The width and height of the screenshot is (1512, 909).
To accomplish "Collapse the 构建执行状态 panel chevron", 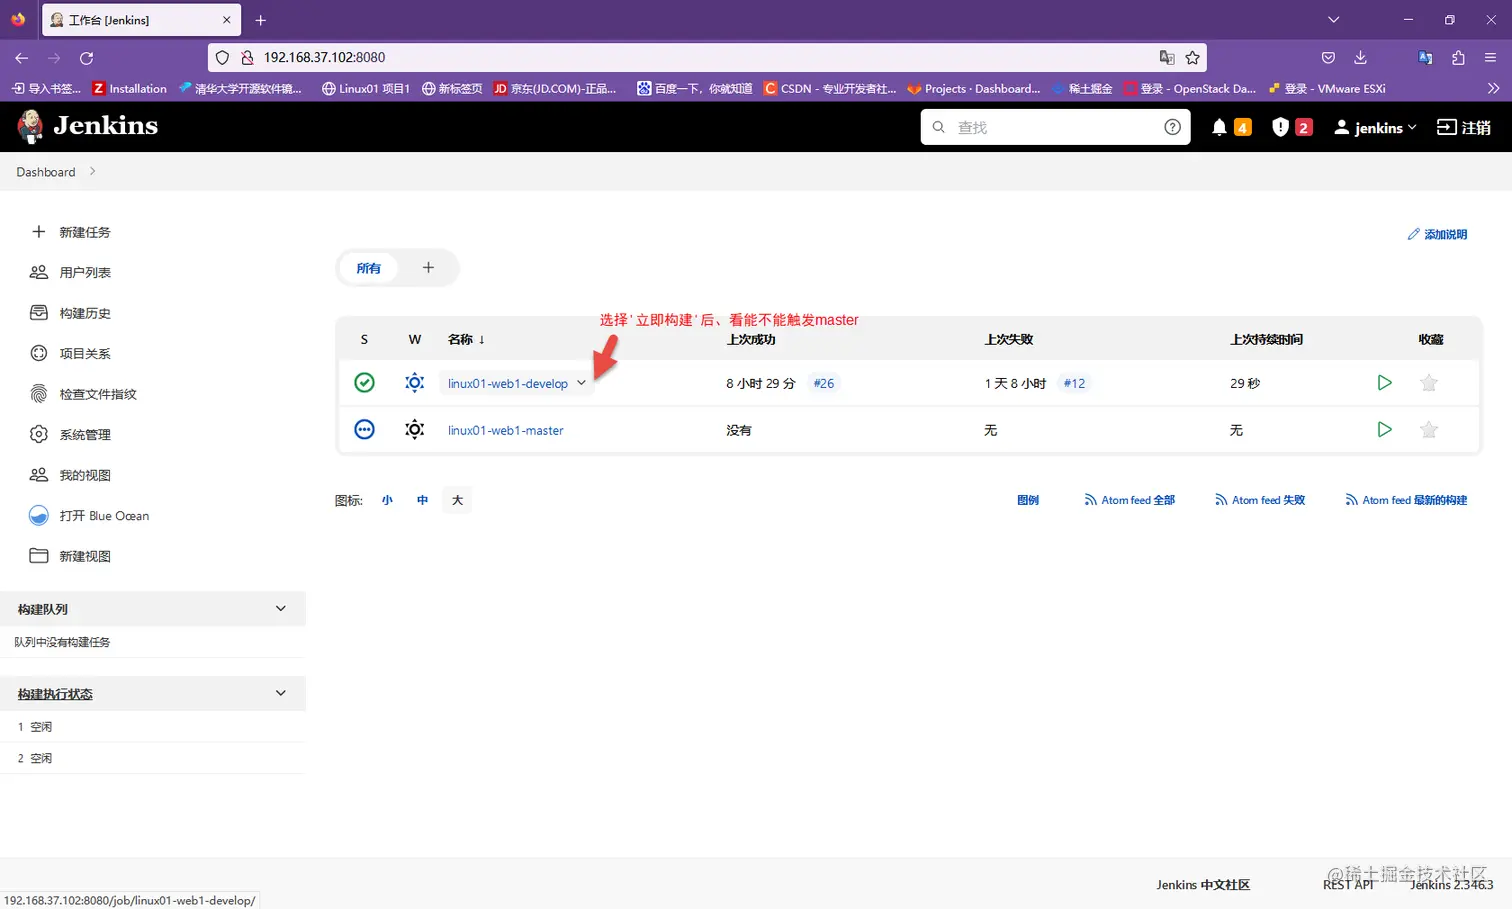I will click(x=281, y=693).
